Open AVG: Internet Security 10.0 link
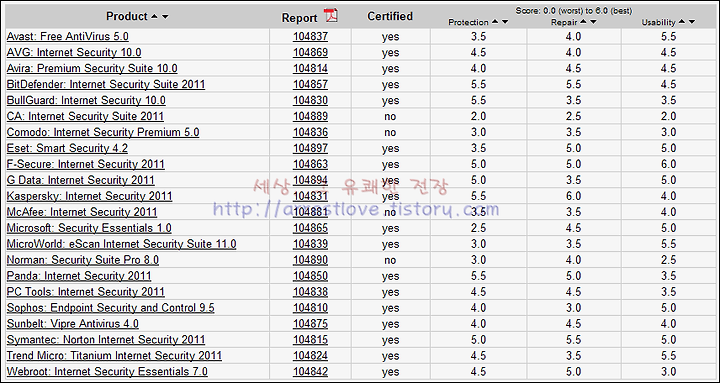Image resolution: width=720 pixels, height=383 pixels. point(74,52)
